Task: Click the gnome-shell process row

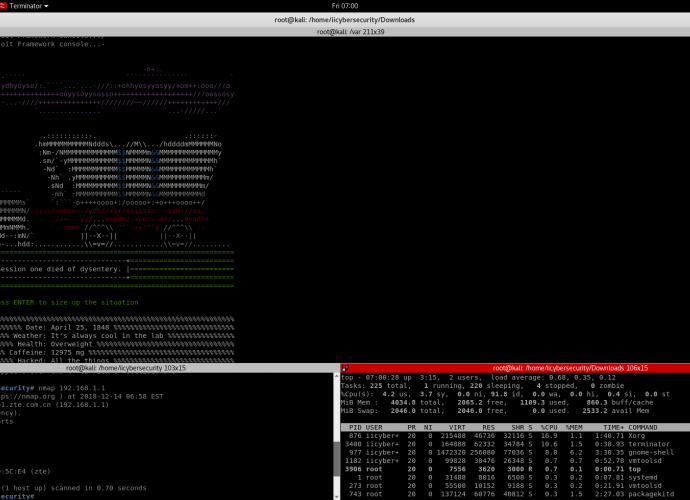Action: pos(515,452)
